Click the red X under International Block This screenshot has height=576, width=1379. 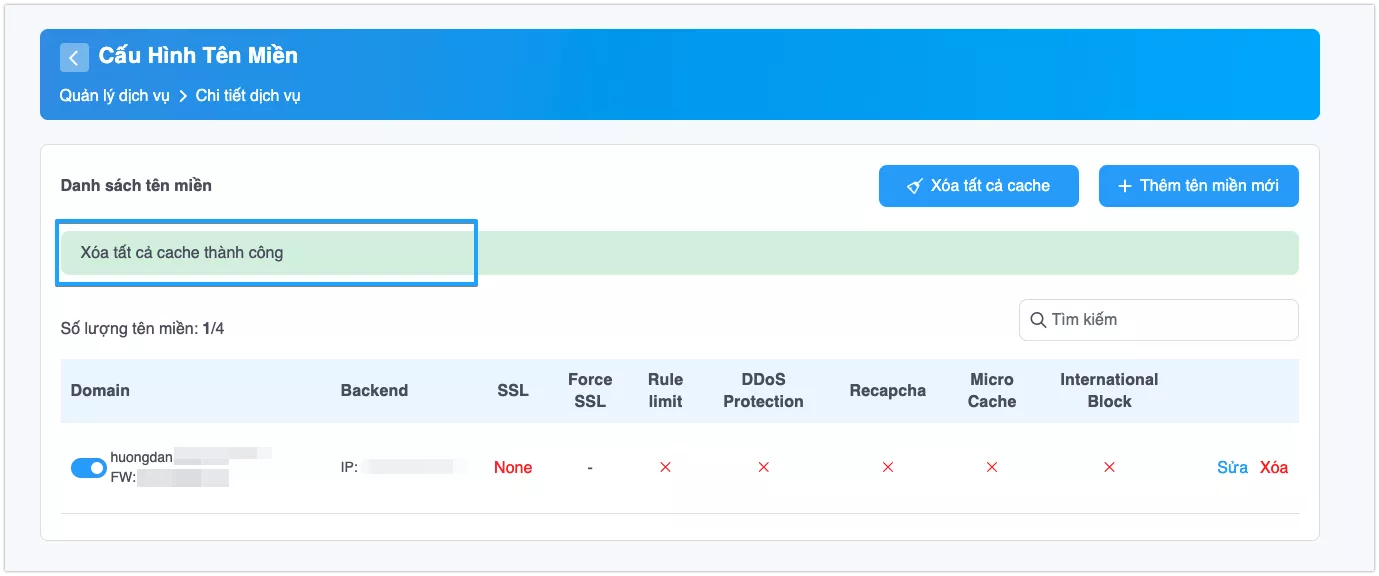pyautogui.click(x=1109, y=467)
